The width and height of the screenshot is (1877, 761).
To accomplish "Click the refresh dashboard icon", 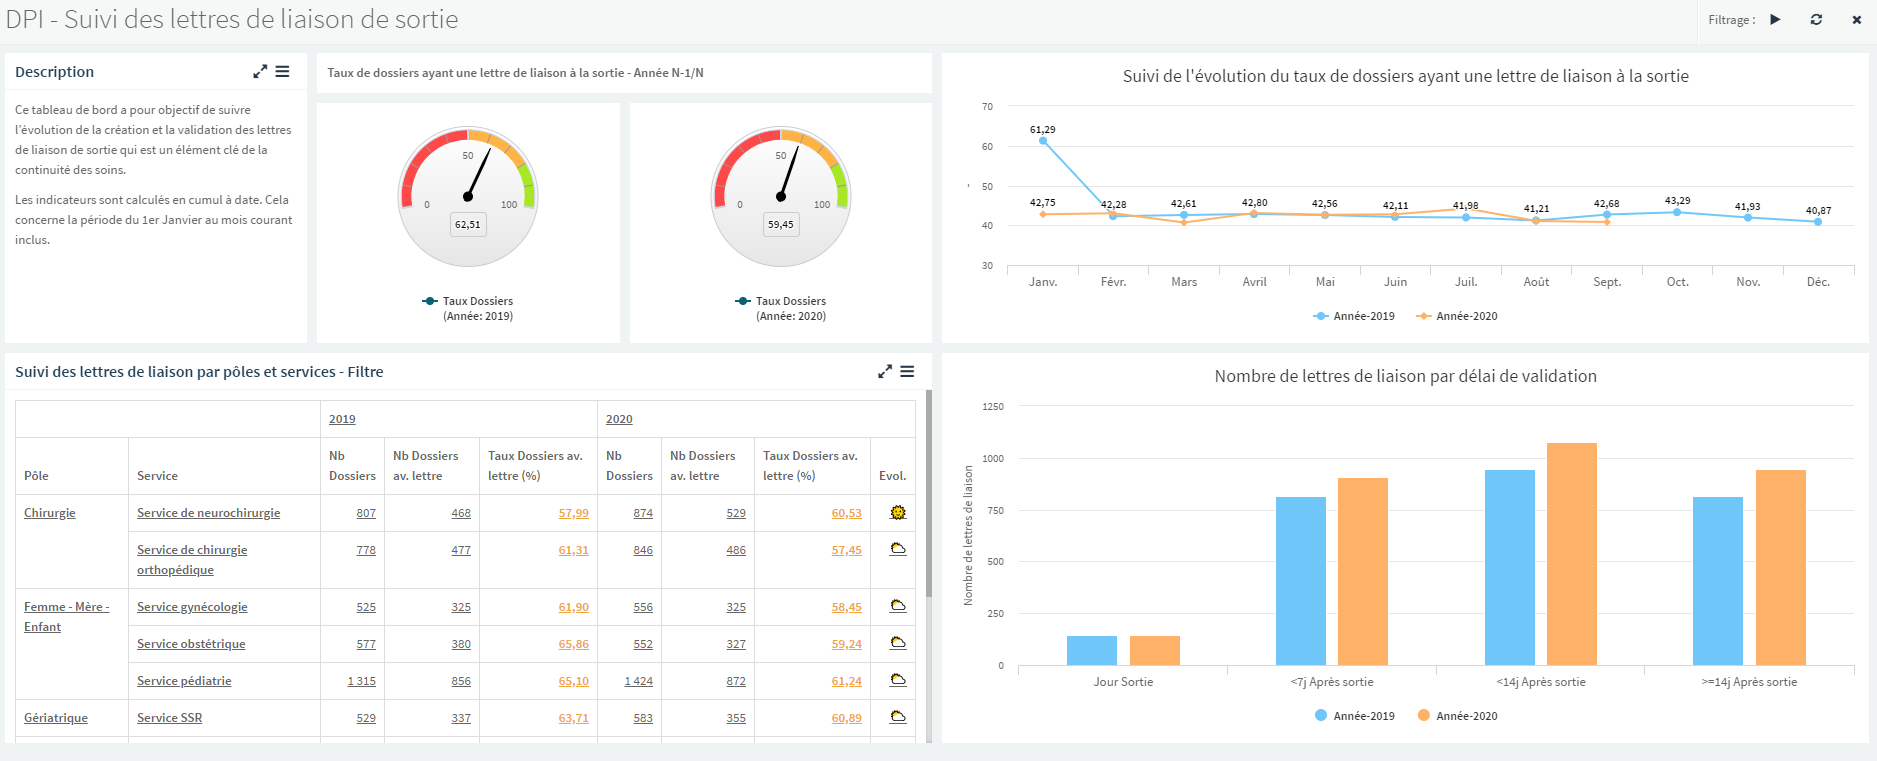I will click(x=1816, y=20).
